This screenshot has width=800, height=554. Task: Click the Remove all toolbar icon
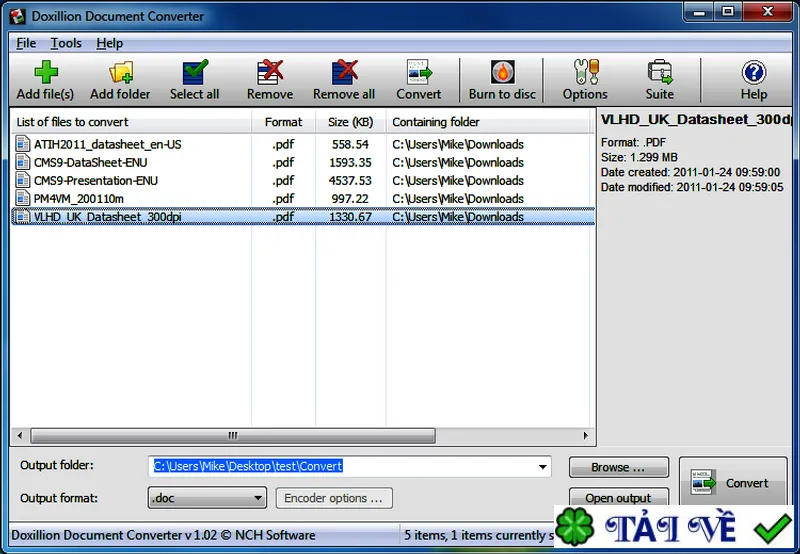tap(344, 72)
